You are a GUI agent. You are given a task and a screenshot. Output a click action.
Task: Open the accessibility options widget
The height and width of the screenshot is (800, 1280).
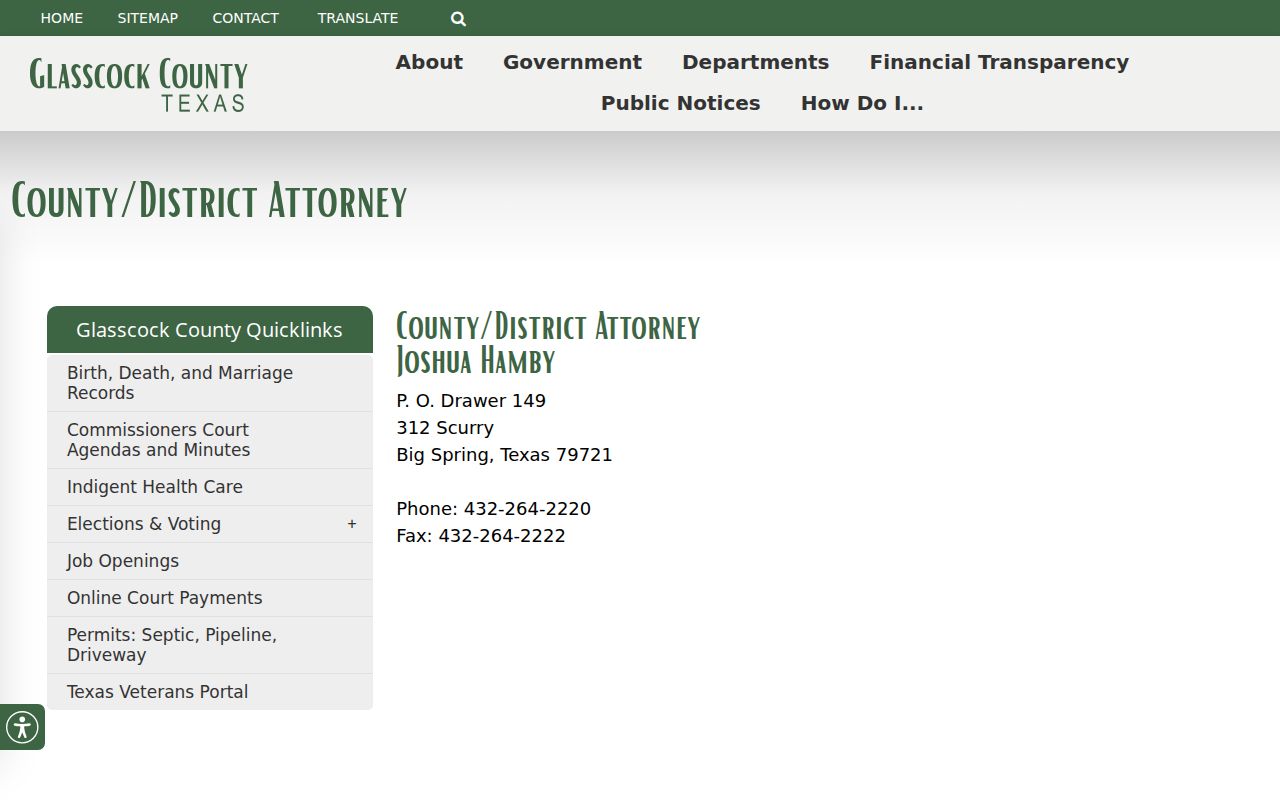[x=22, y=727]
